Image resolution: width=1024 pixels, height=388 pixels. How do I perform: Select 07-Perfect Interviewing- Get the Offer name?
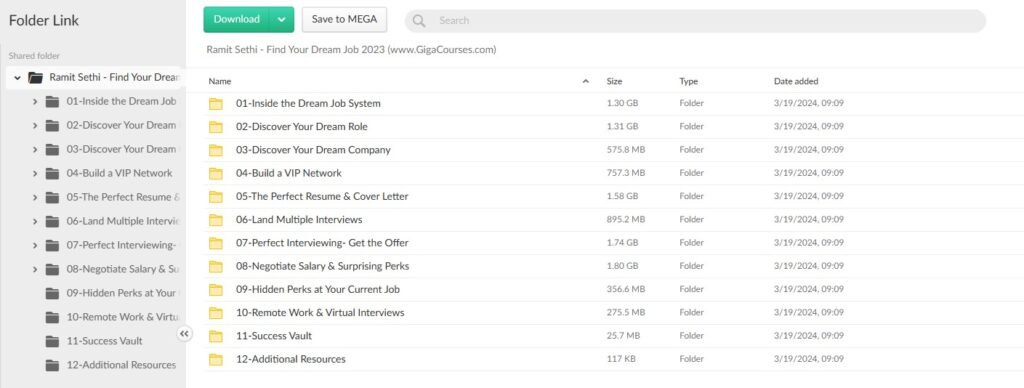(322, 243)
